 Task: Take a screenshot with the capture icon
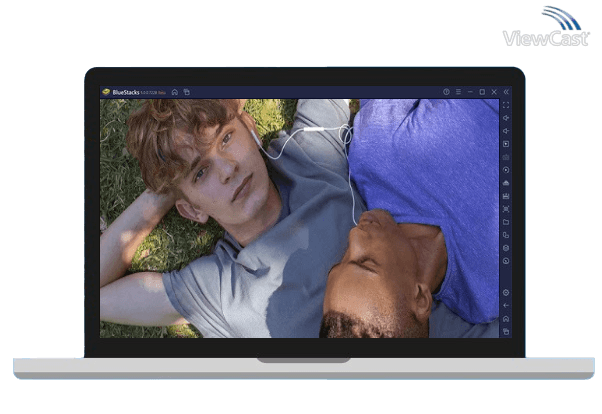pyautogui.click(x=506, y=209)
